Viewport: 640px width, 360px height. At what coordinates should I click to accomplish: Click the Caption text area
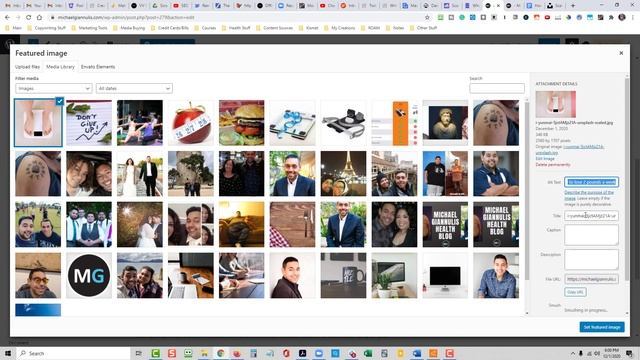point(591,235)
